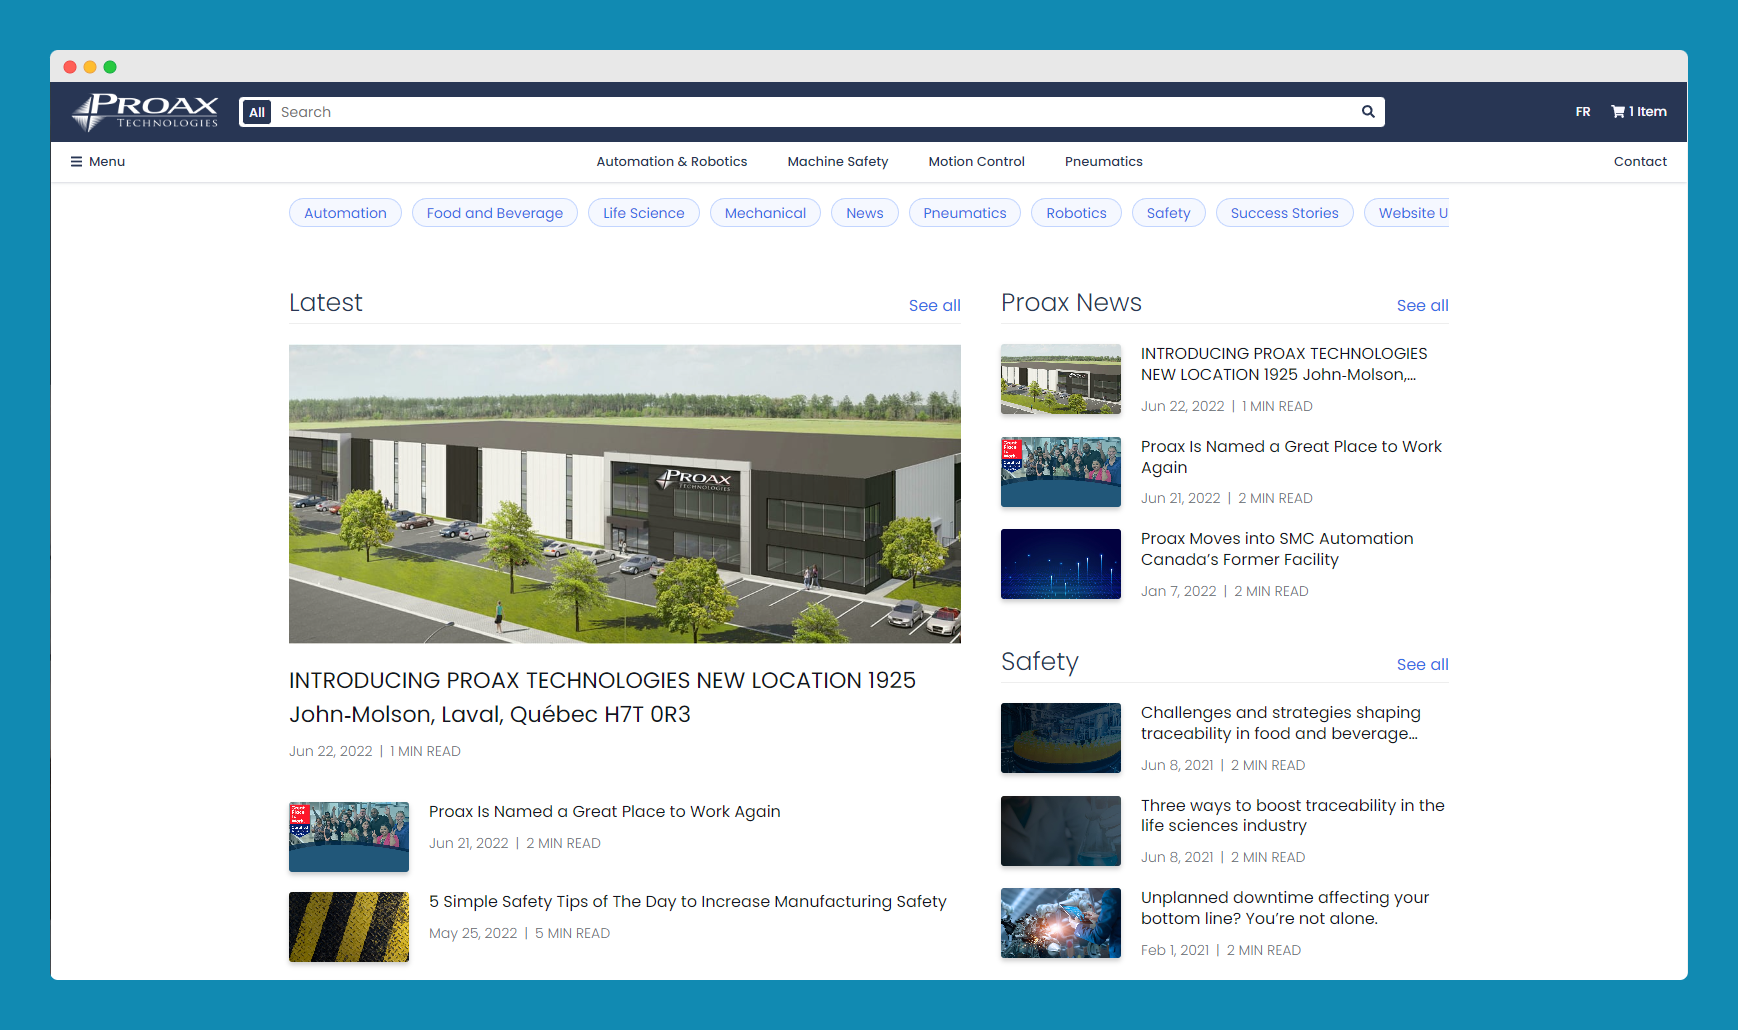Open the traceability food and beverage thumbnail
The width and height of the screenshot is (1738, 1030).
1061,738
